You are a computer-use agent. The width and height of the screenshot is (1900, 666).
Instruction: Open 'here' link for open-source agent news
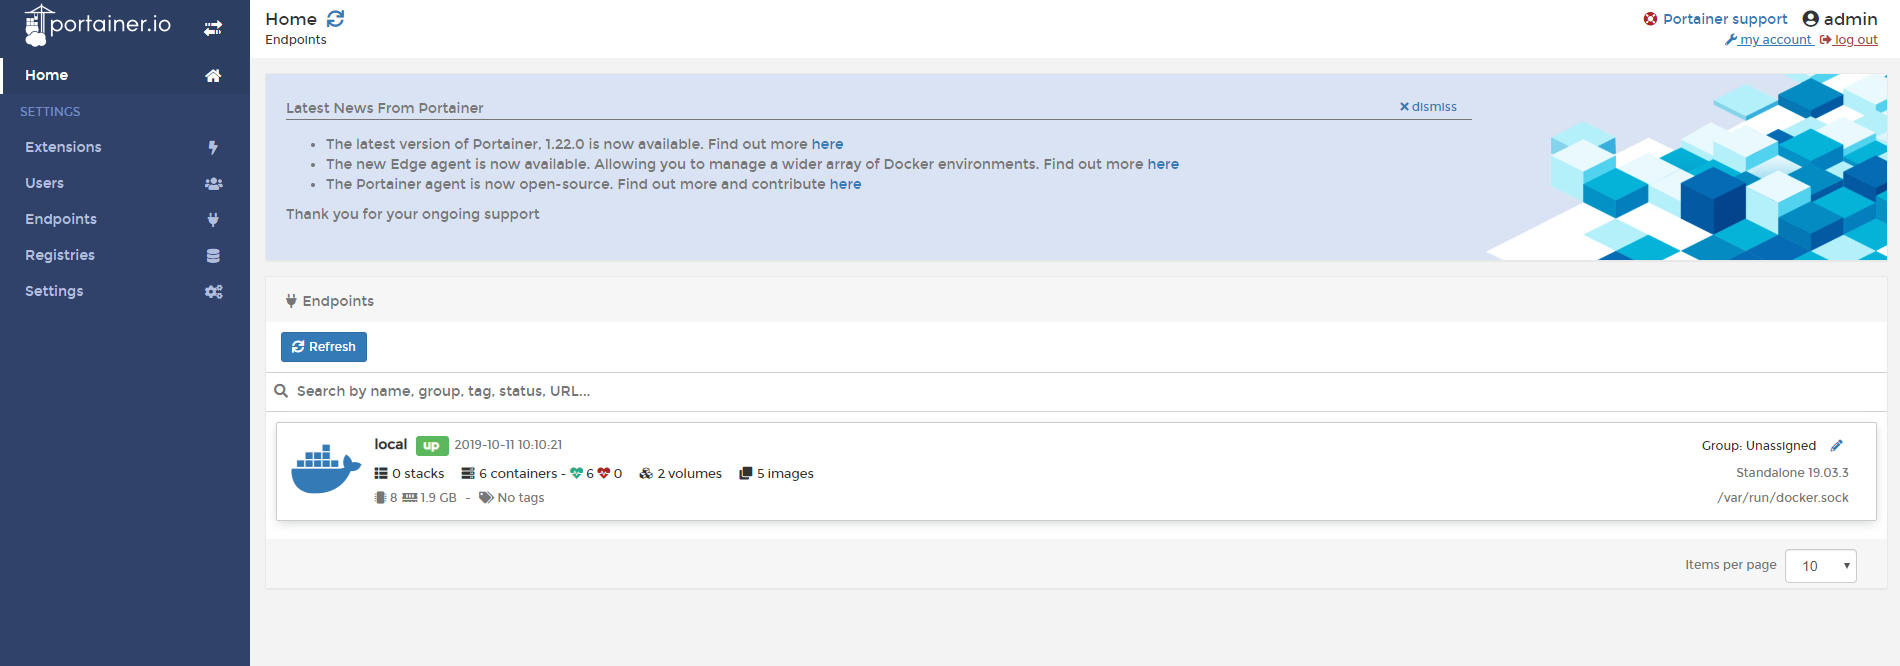(x=845, y=184)
